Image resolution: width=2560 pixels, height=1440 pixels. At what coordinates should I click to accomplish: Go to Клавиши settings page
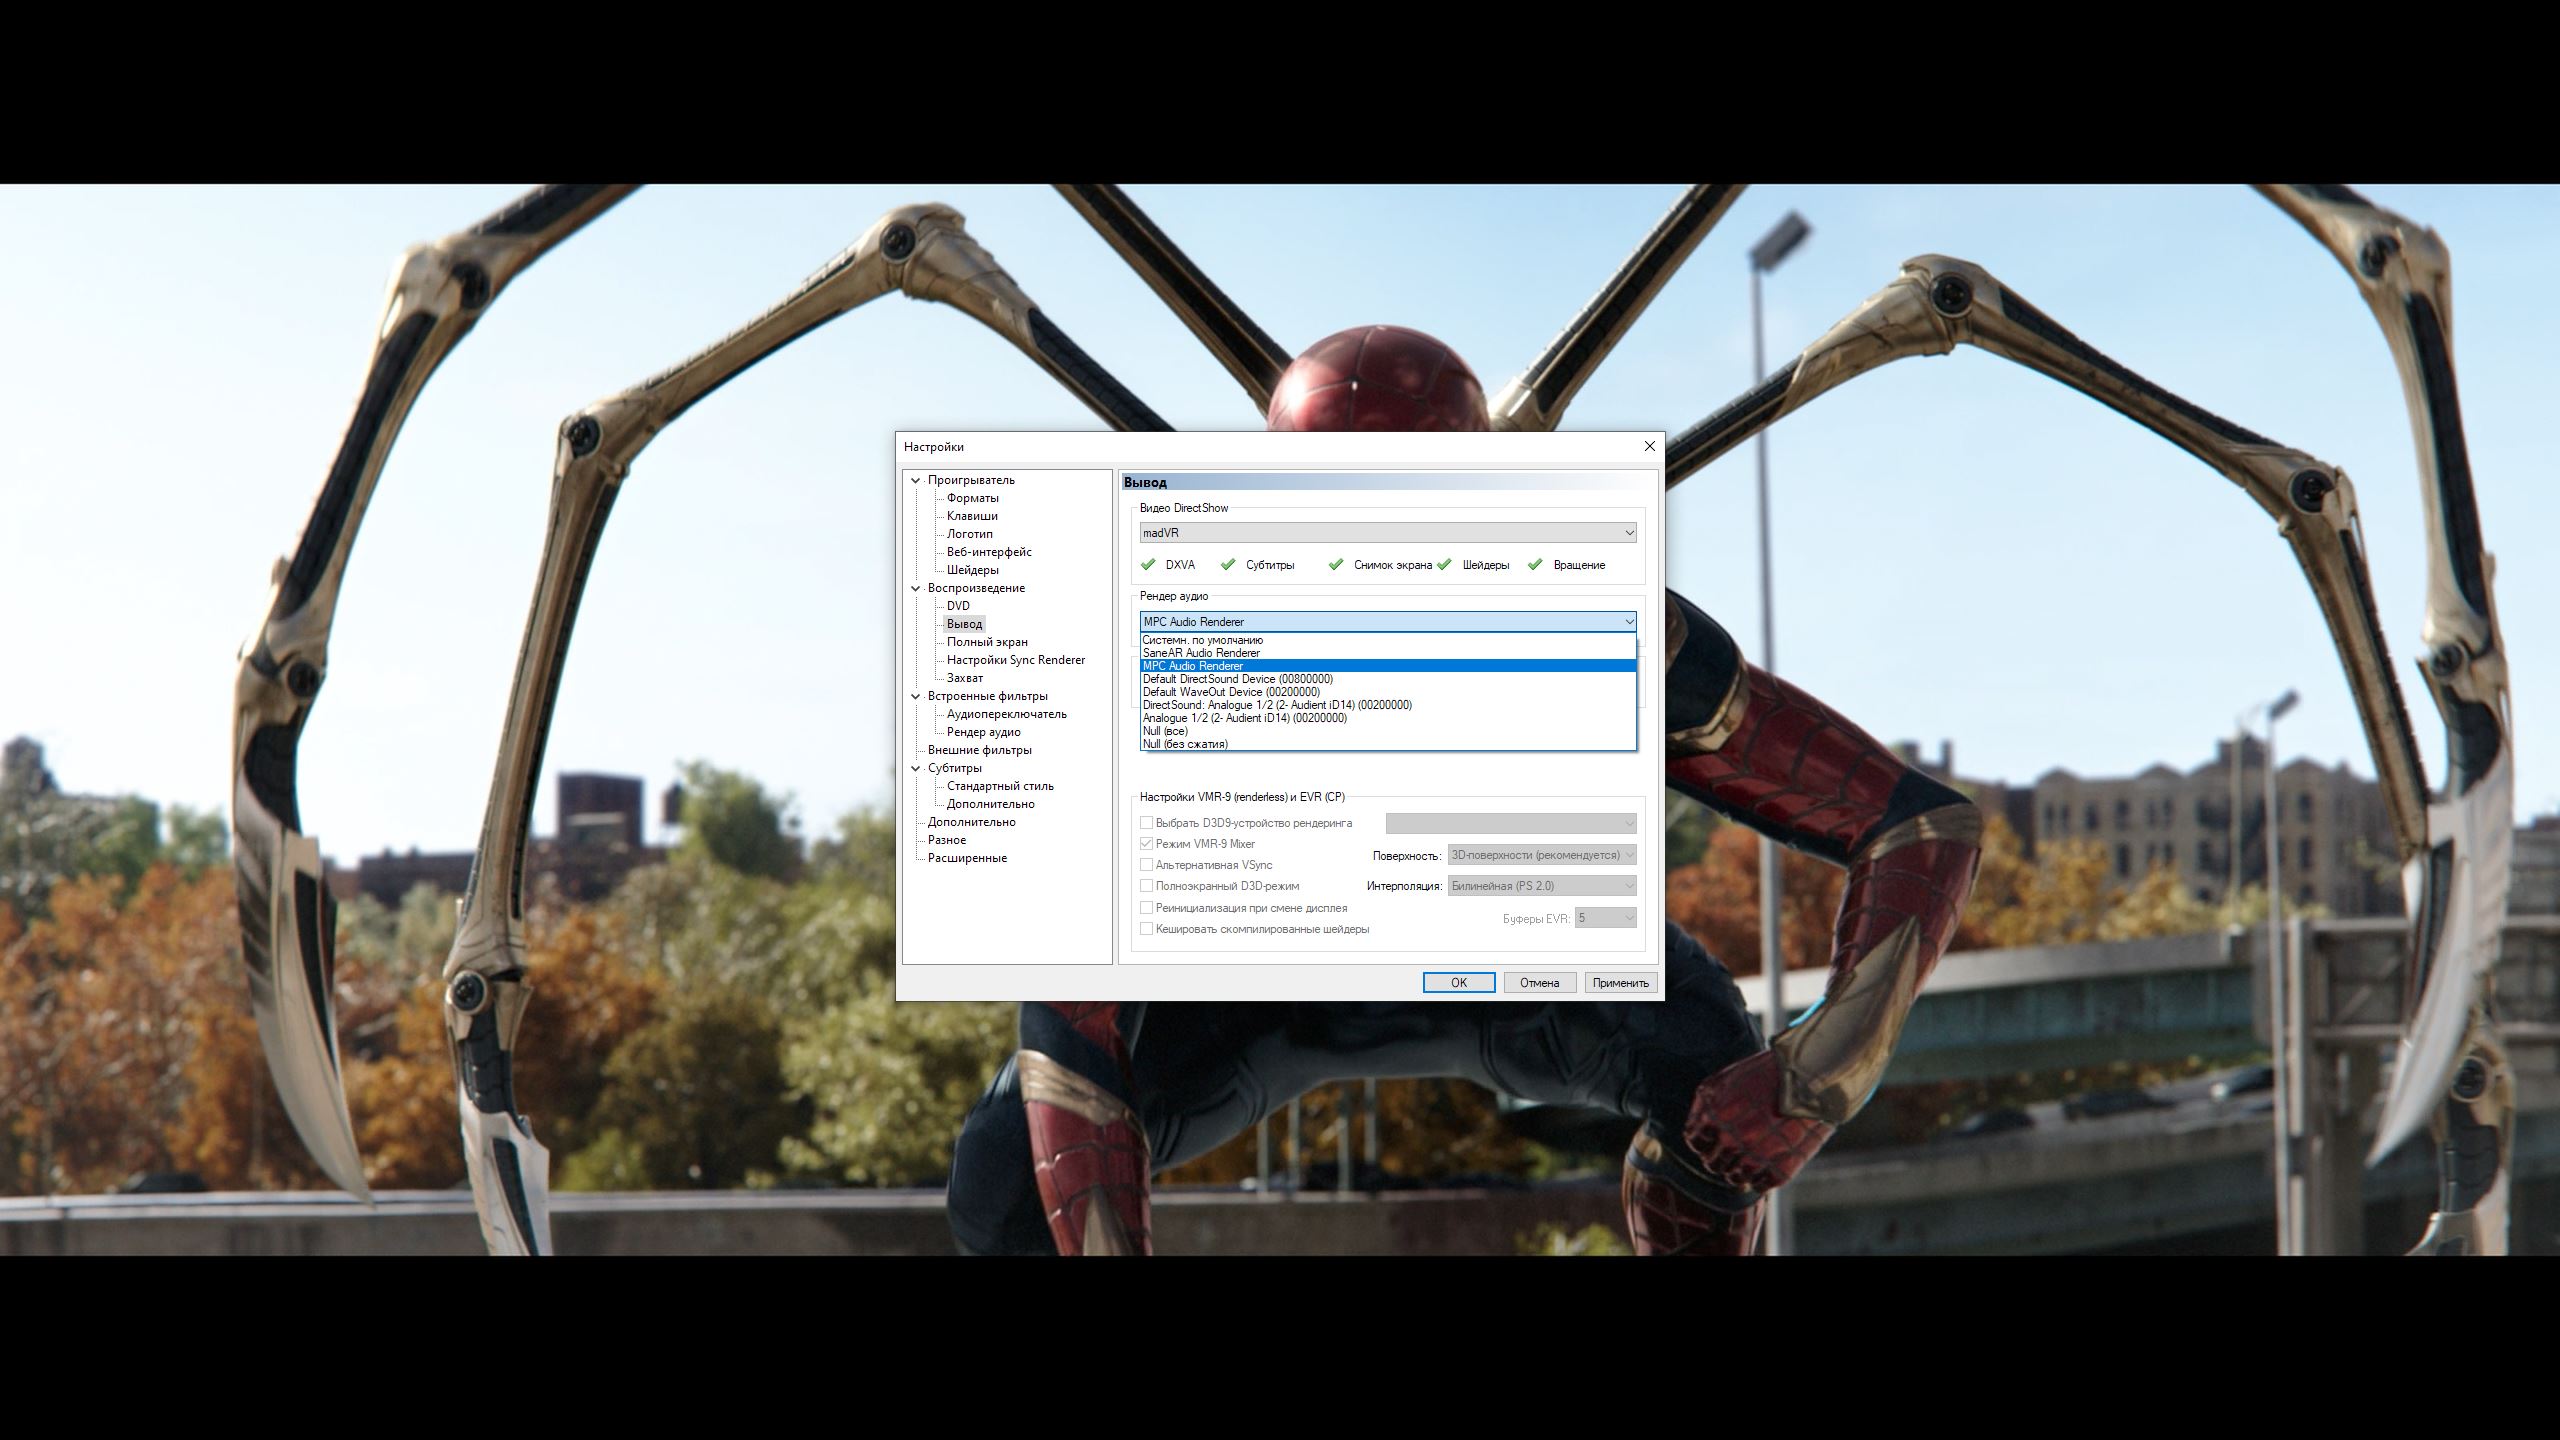(971, 516)
